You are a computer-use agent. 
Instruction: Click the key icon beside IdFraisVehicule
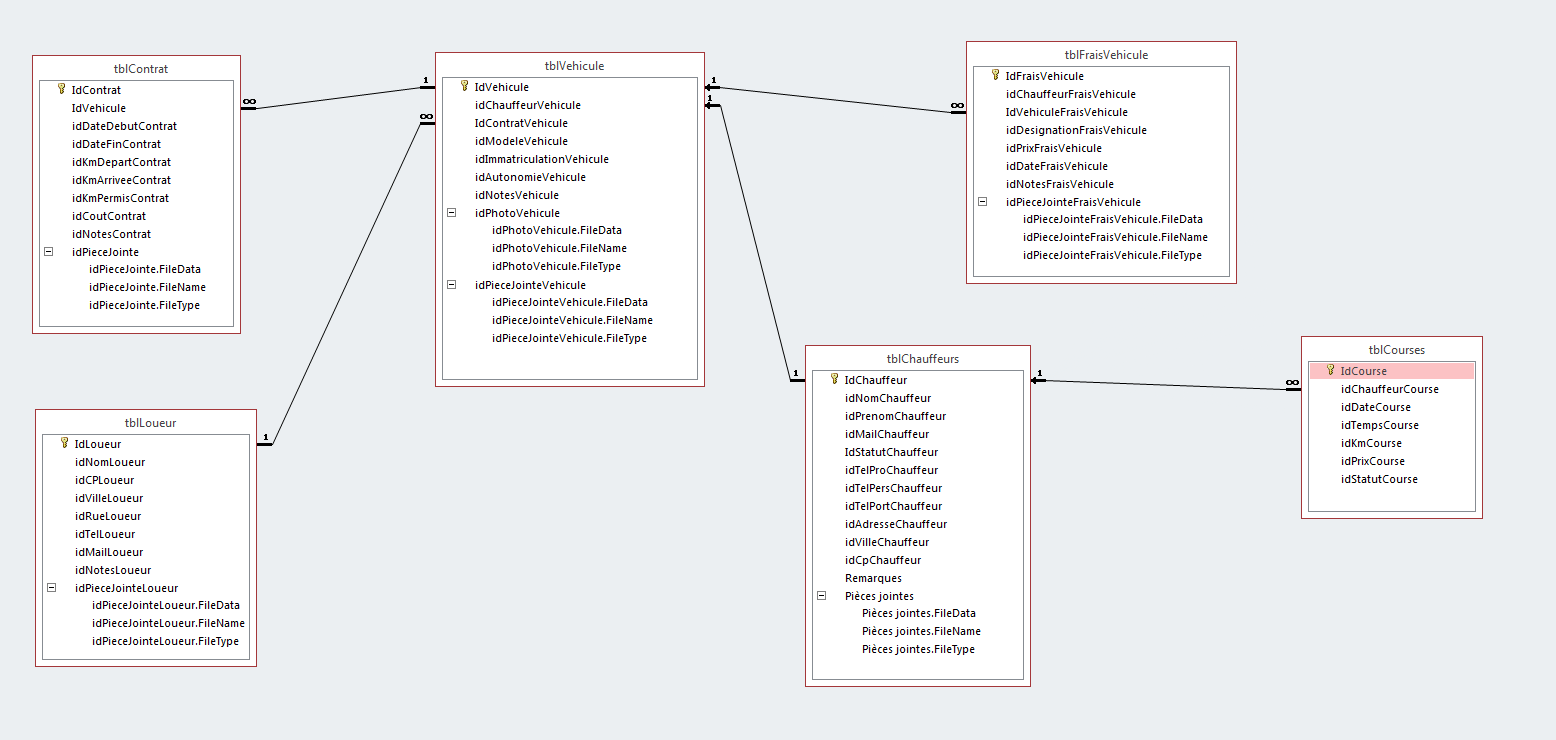[996, 75]
